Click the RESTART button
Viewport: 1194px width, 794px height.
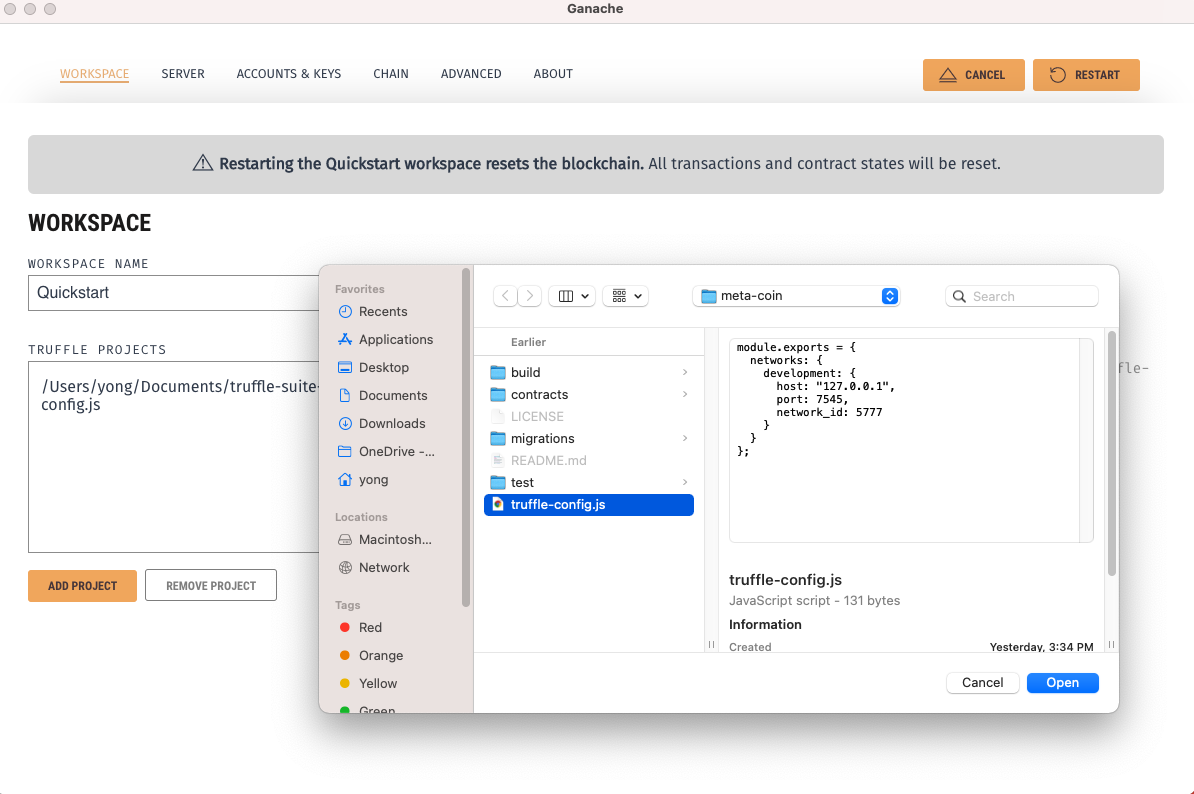pyautogui.click(x=1086, y=75)
